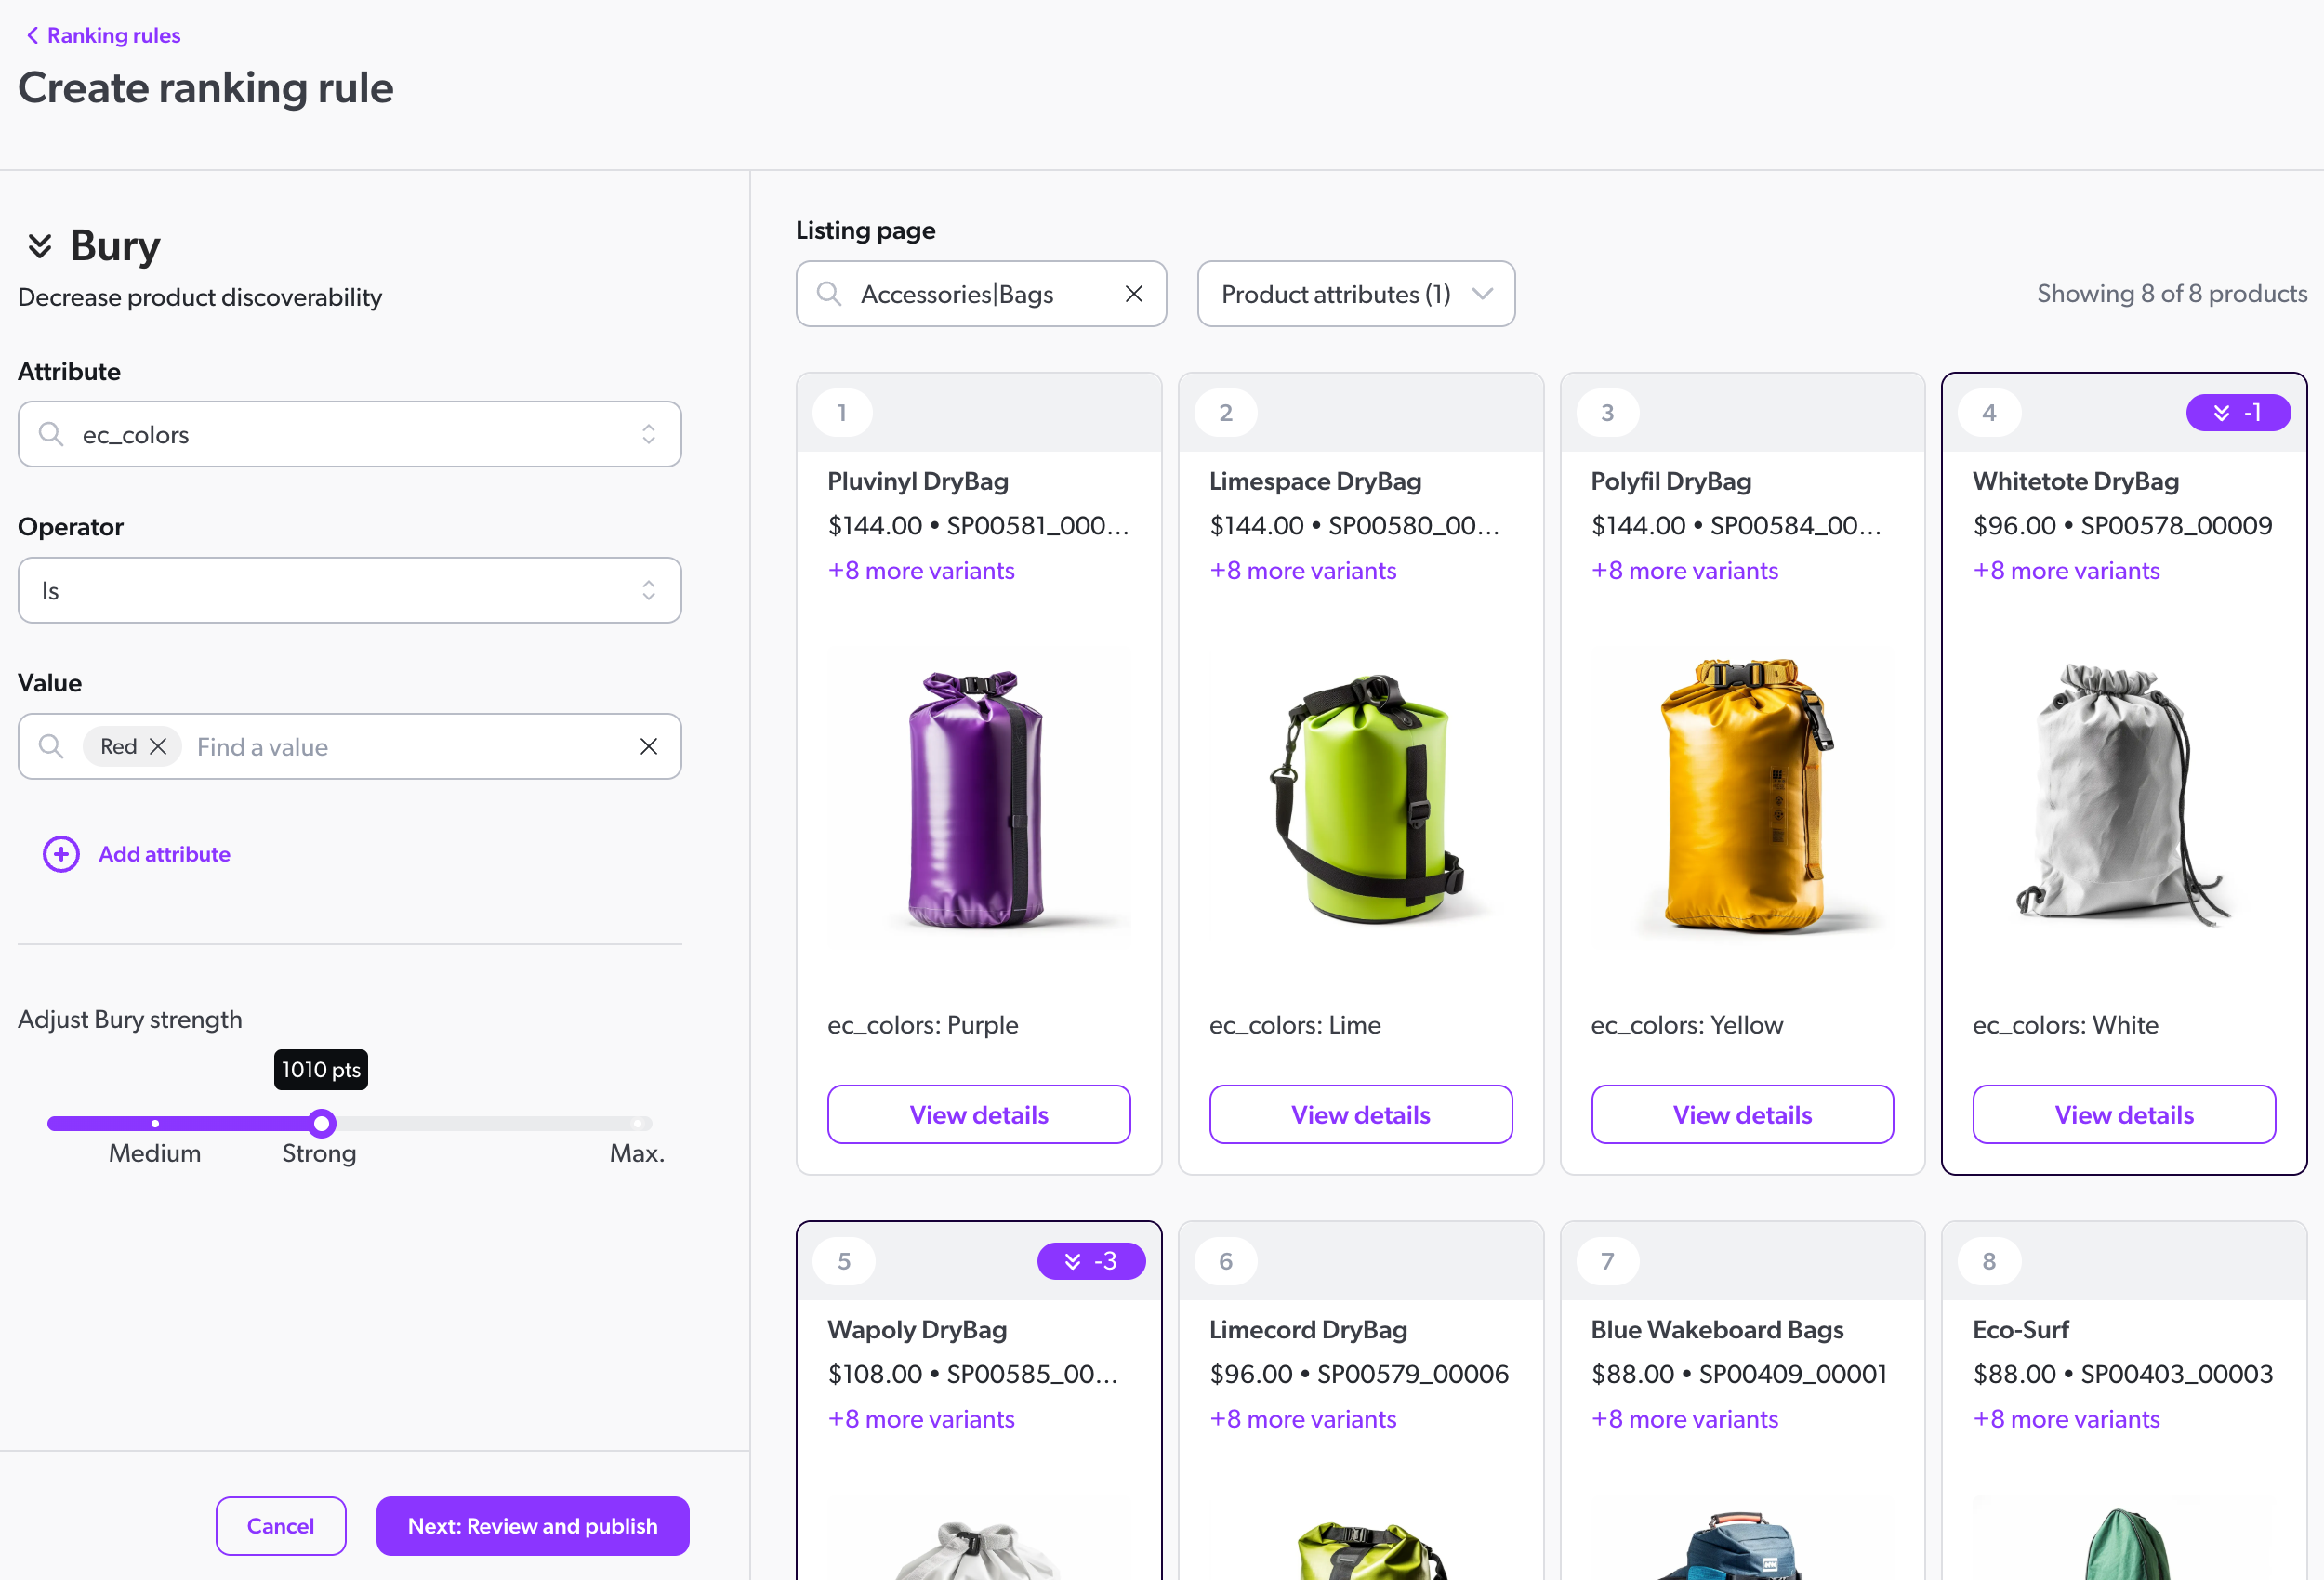Click 'ec_colors: Lime' label
Image resolution: width=2324 pixels, height=1580 pixels.
coord(1294,1025)
